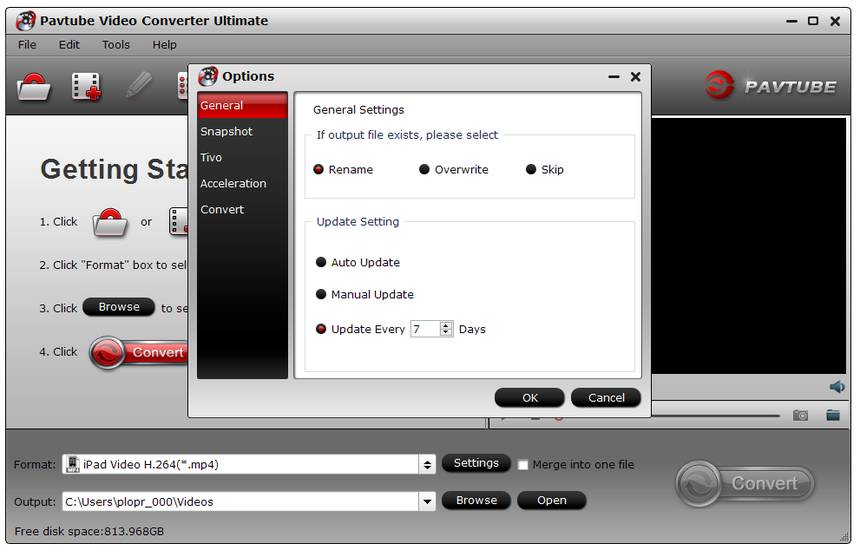
Task: Click the Options dialog title icon
Action: point(208,76)
